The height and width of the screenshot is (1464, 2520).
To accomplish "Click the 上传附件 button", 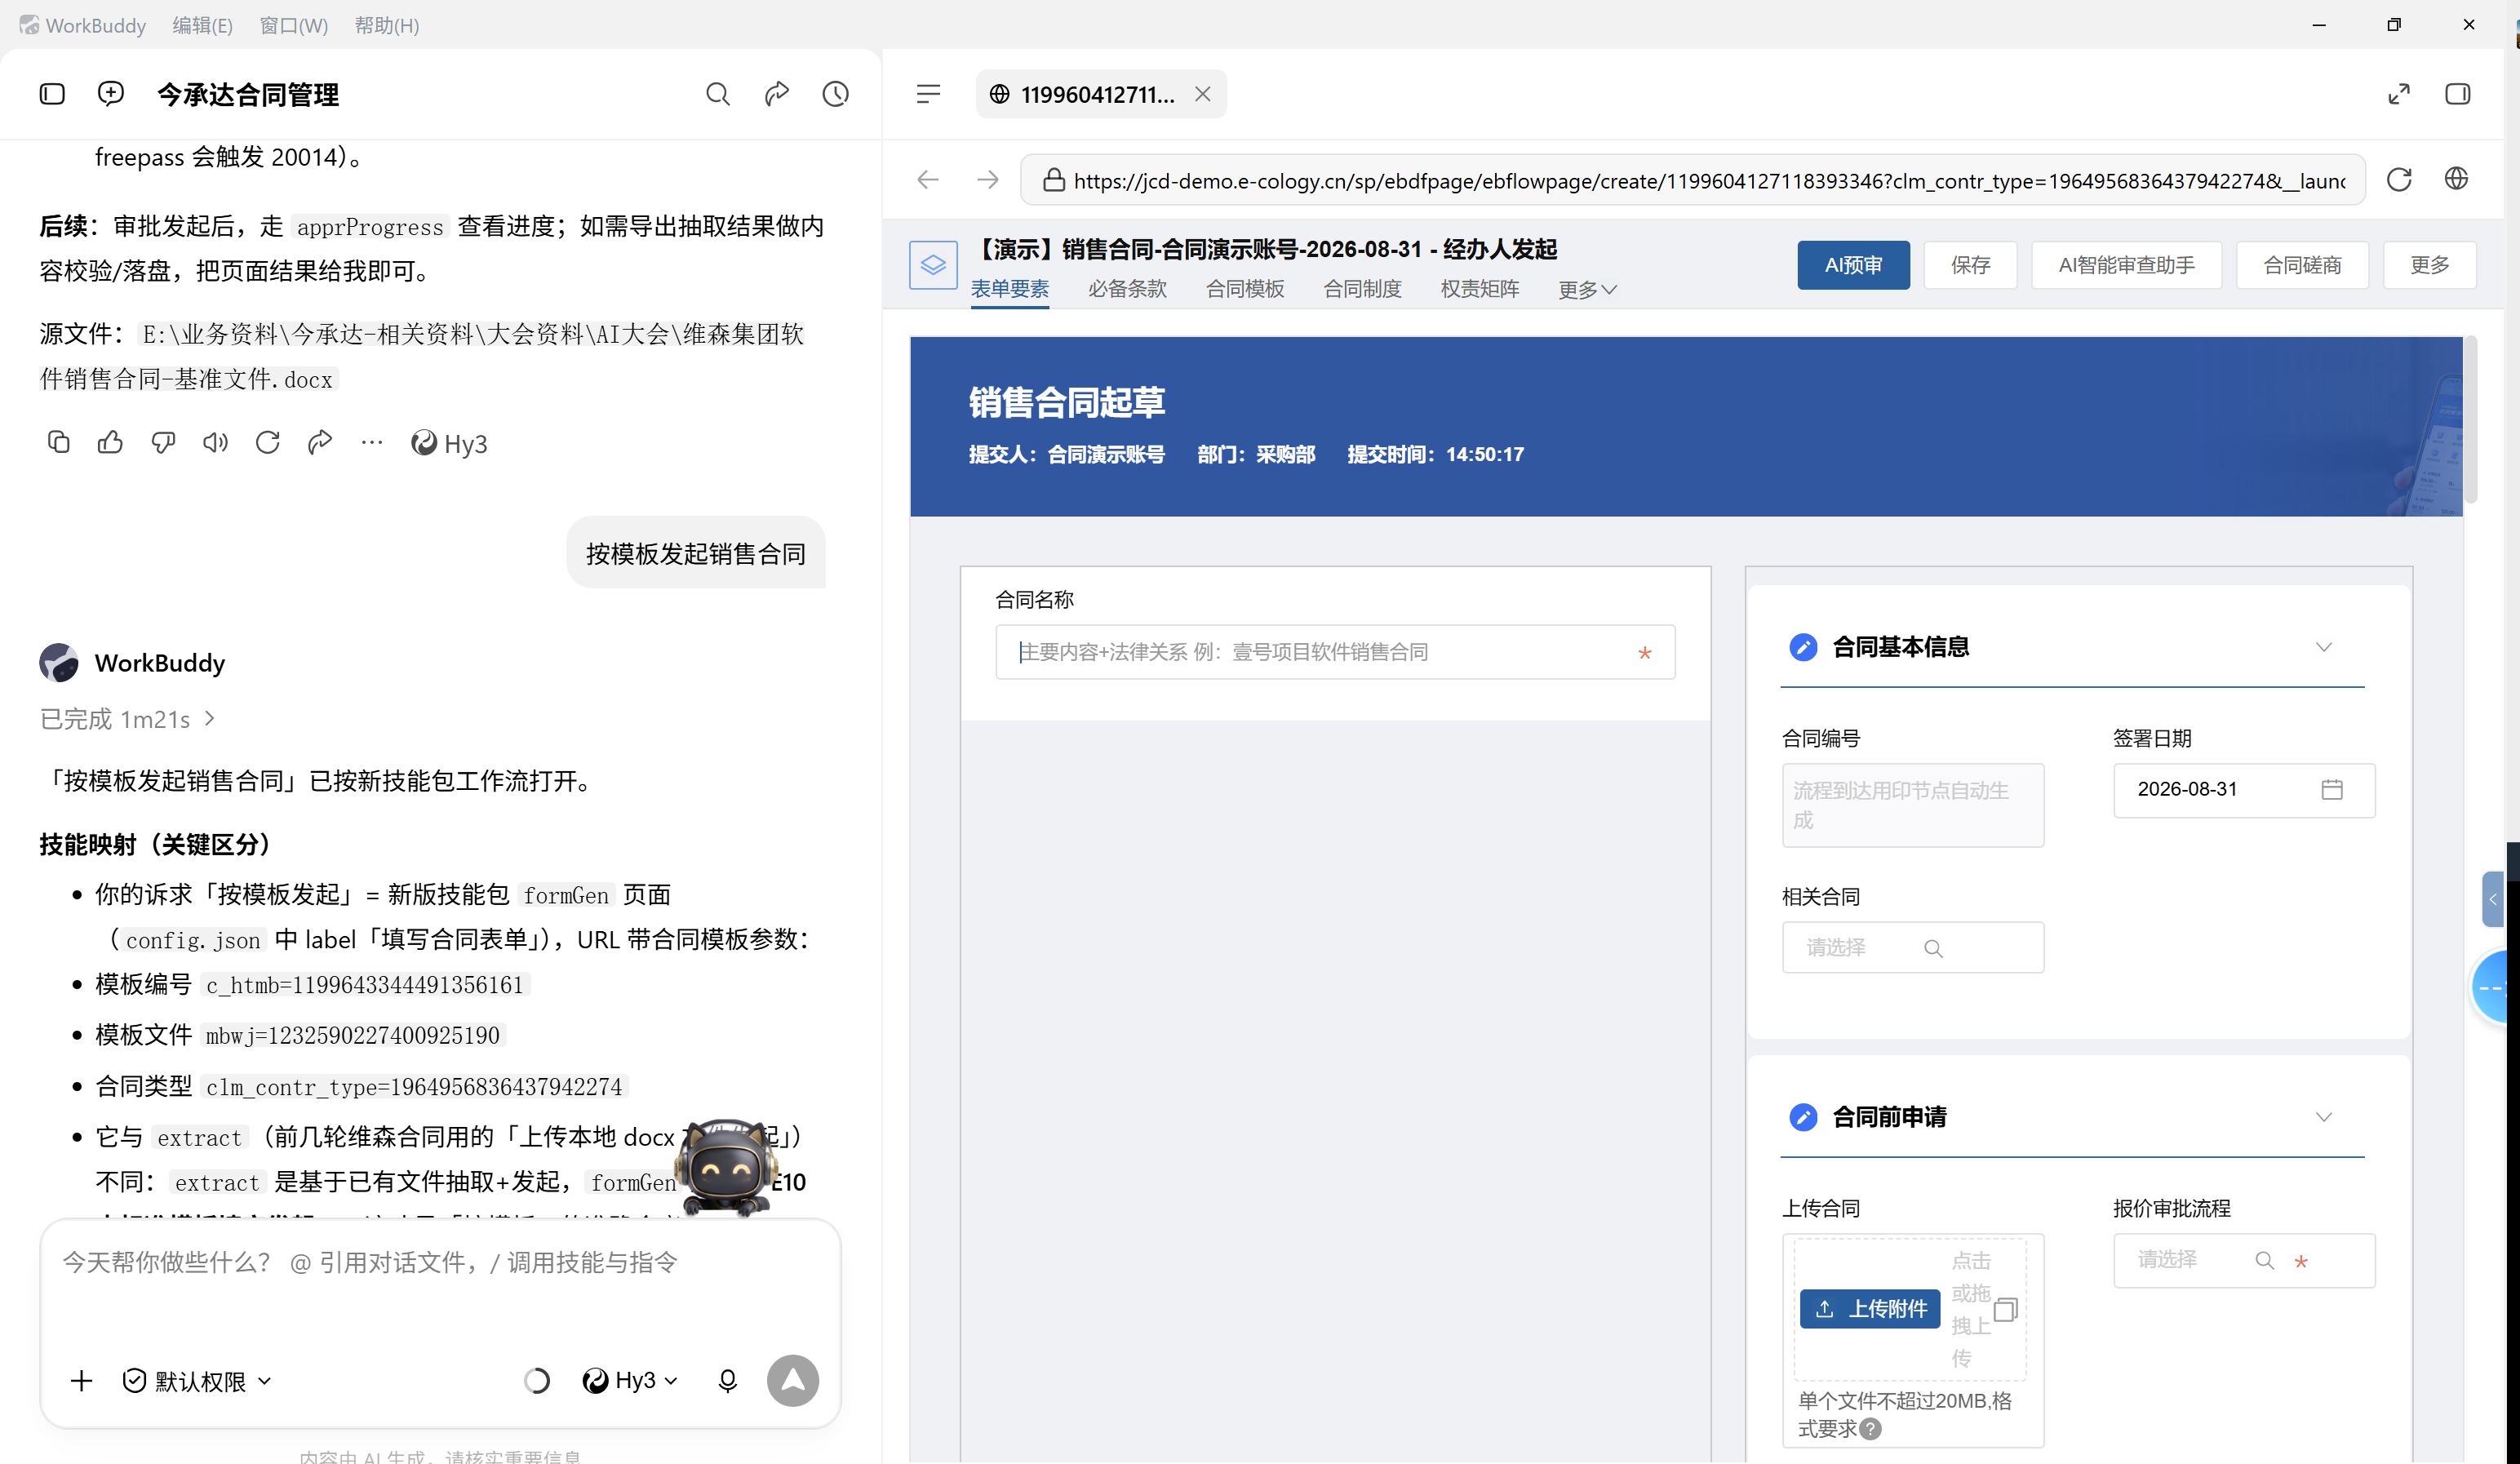I will coord(1869,1308).
